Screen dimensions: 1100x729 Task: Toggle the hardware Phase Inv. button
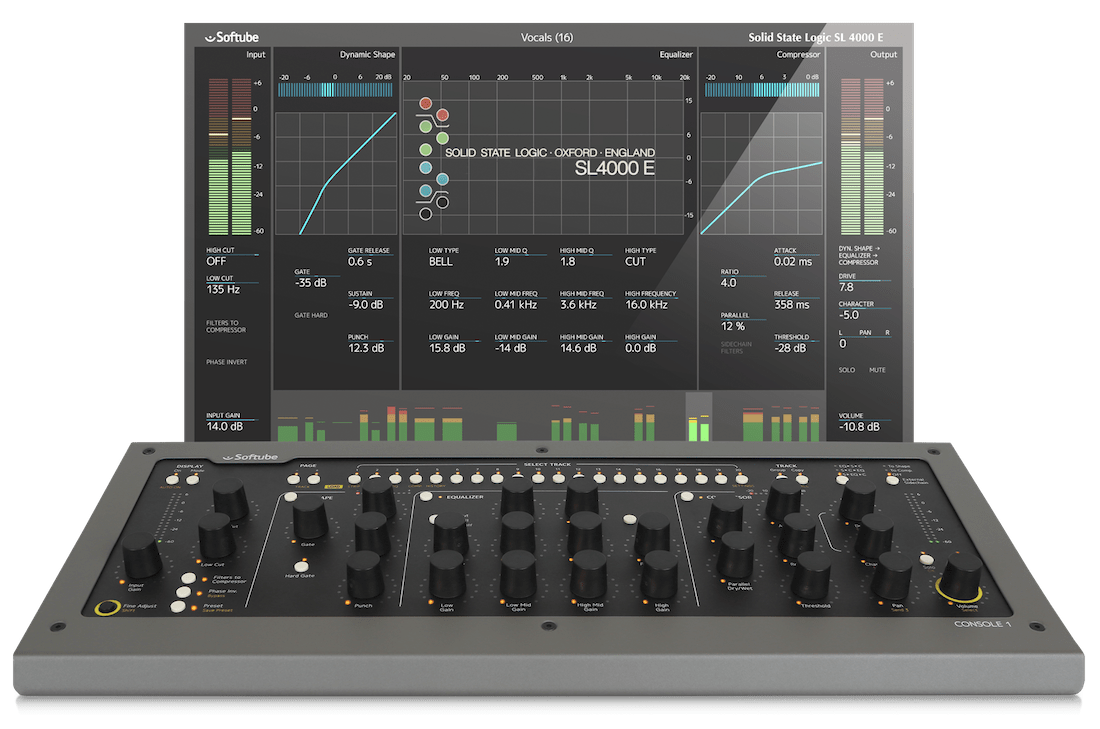(183, 592)
